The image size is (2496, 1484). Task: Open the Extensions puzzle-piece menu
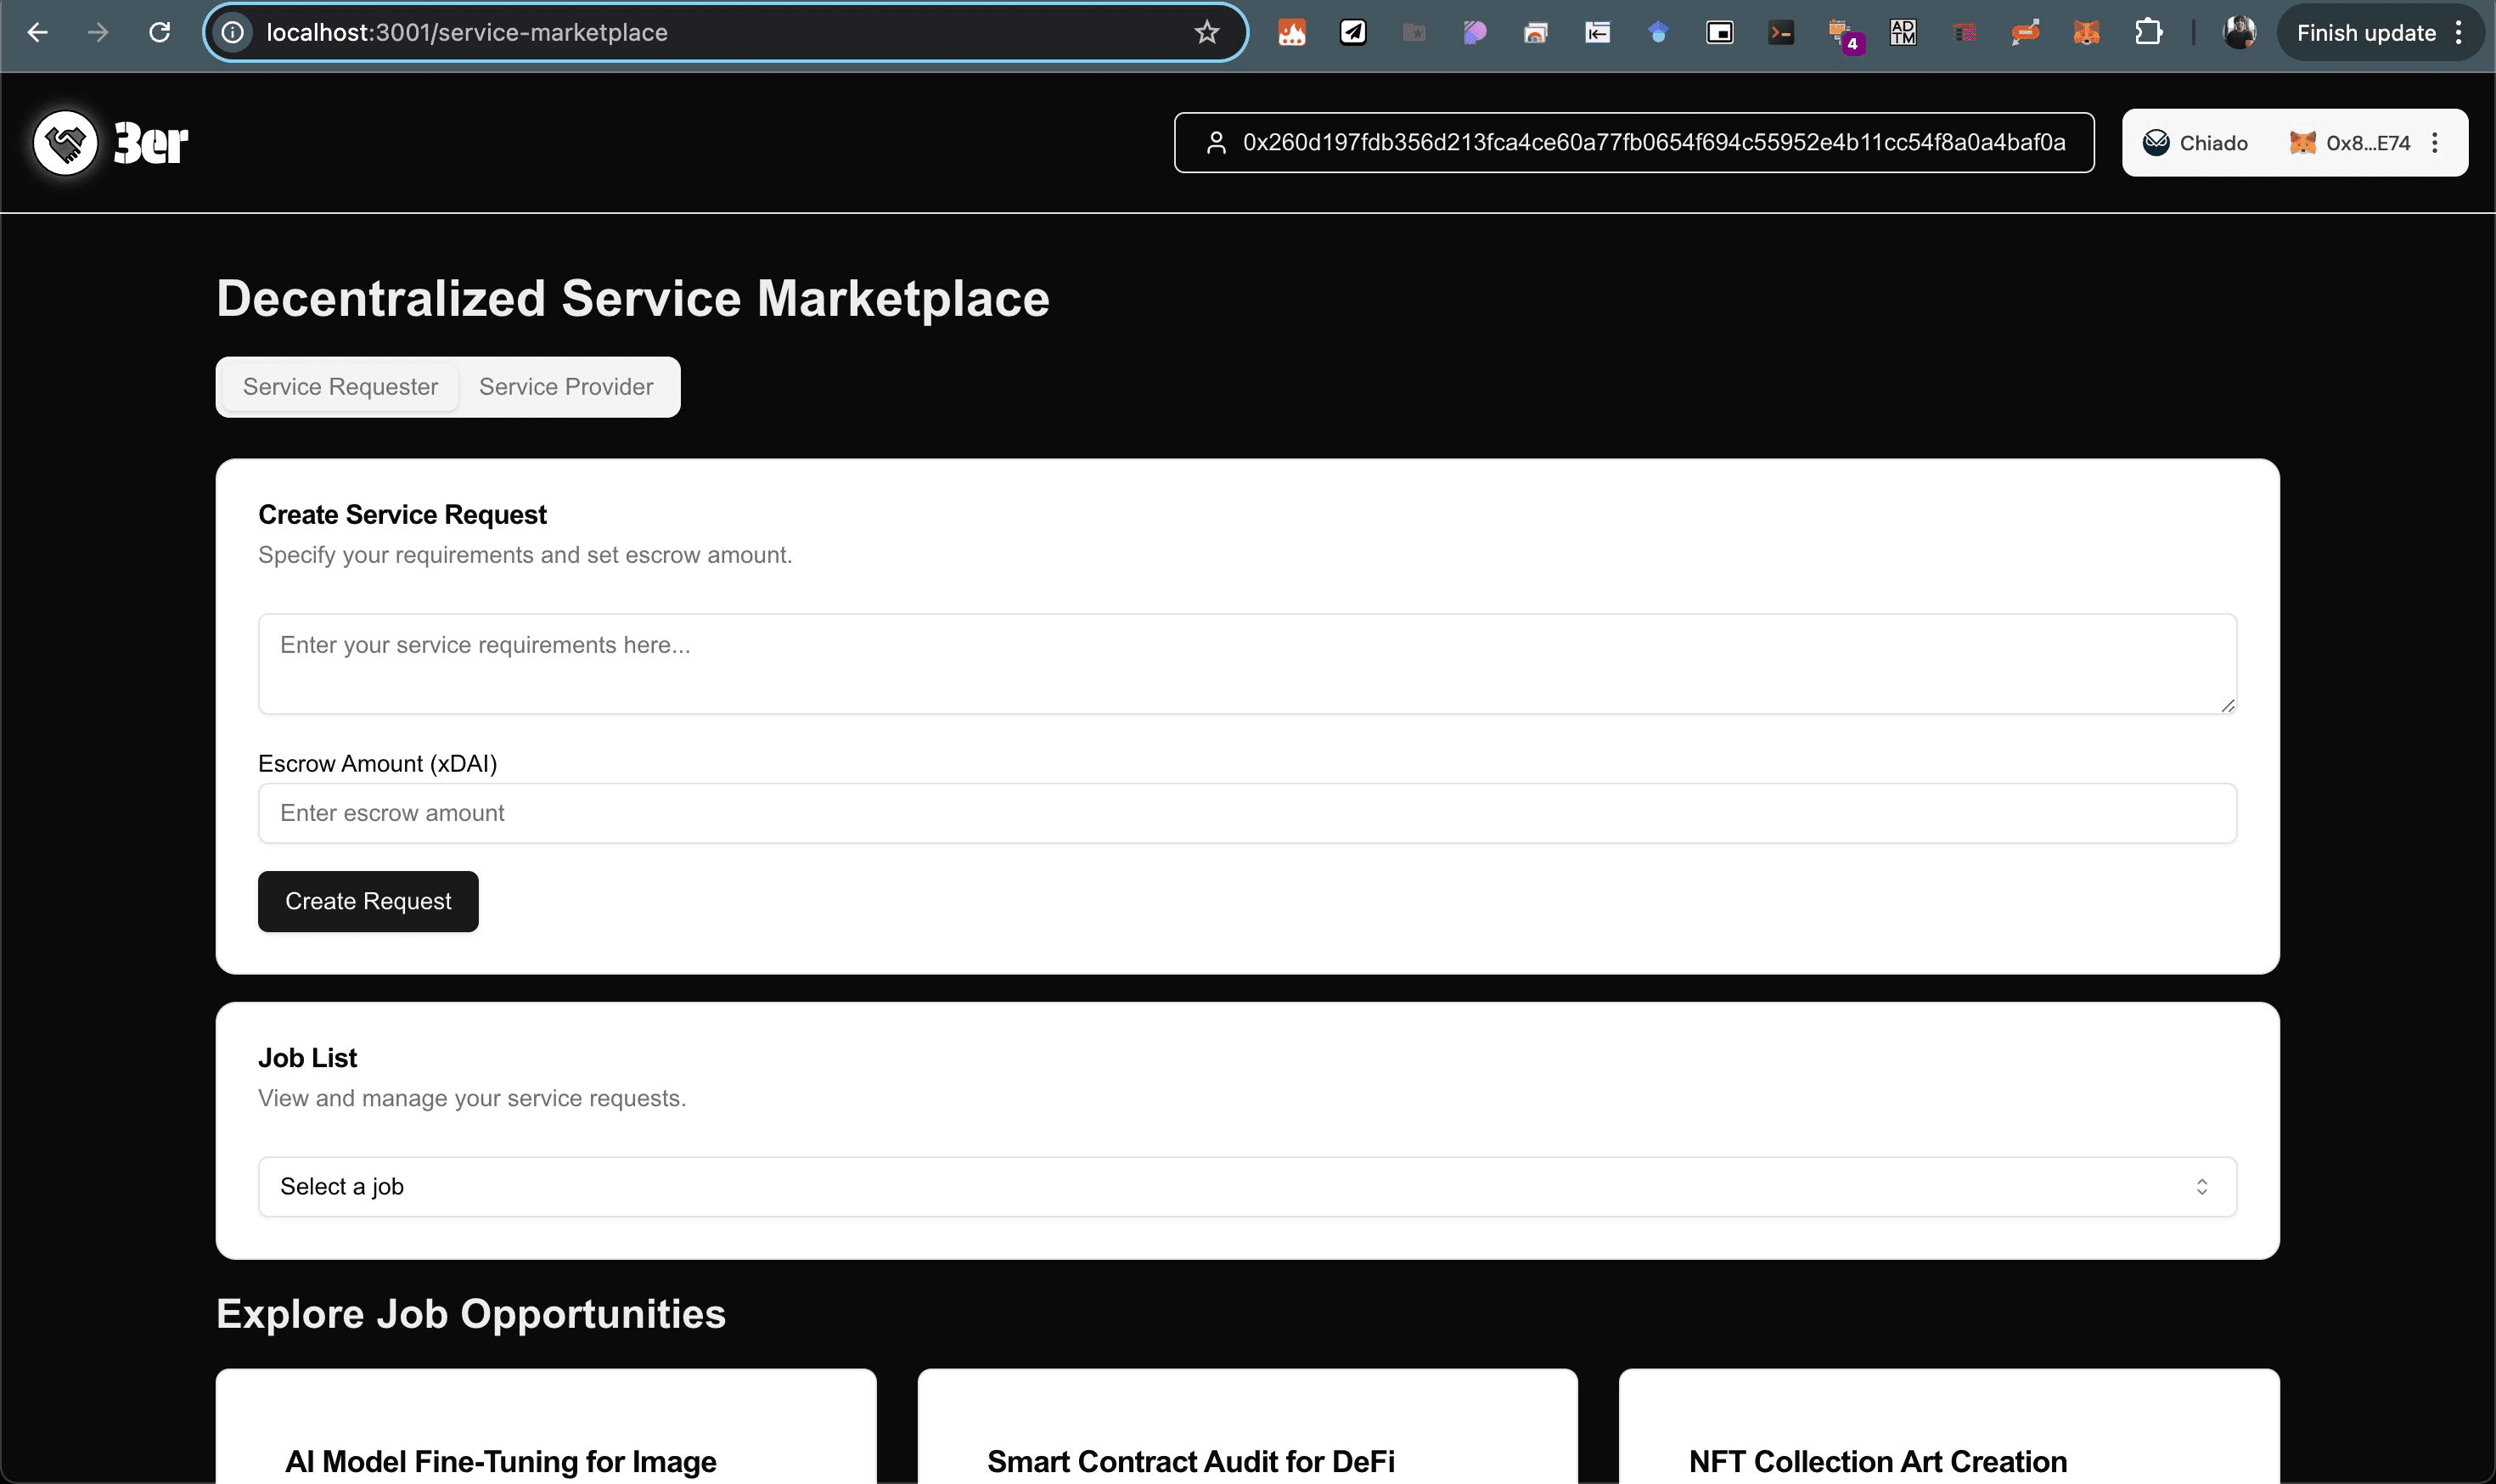(2148, 32)
